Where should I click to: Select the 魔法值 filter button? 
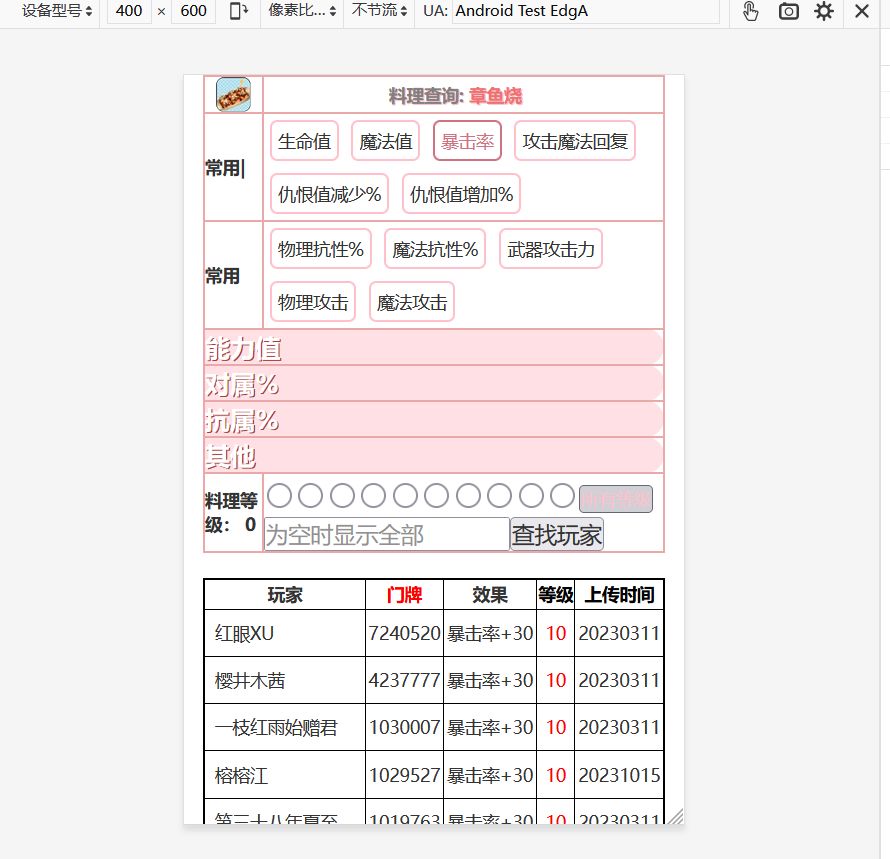[x=385, y=141]
